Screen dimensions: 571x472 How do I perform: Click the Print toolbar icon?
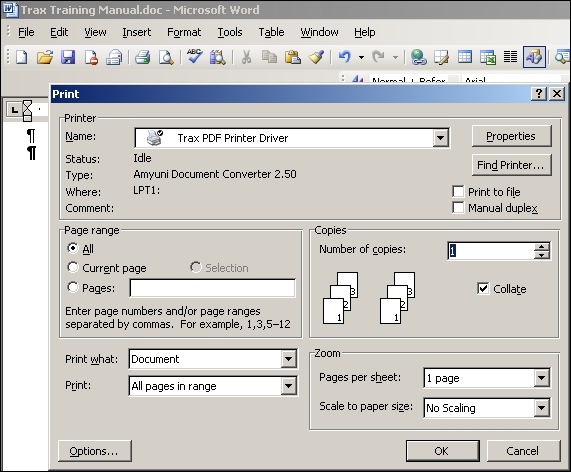pyautogui.click(x=142, y=57)
